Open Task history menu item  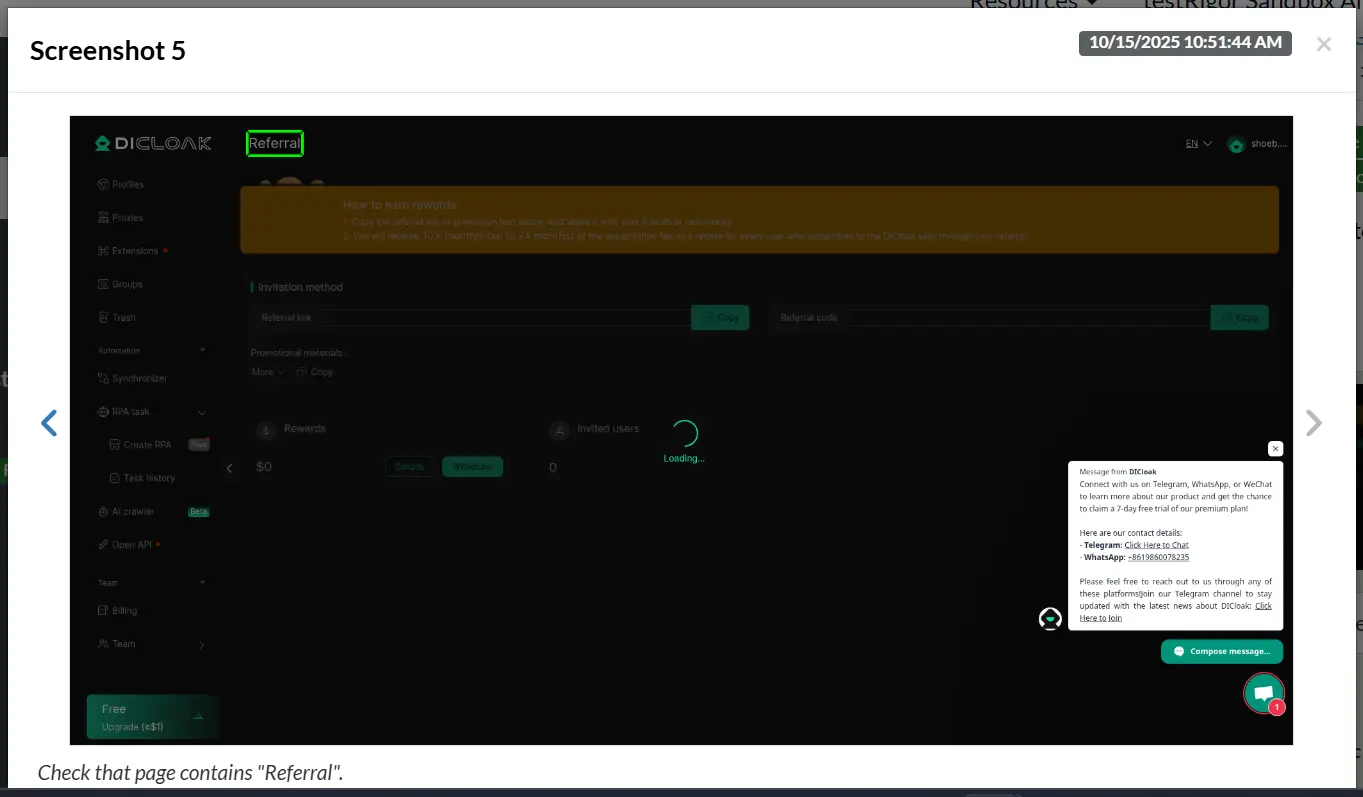pos(149,478)
